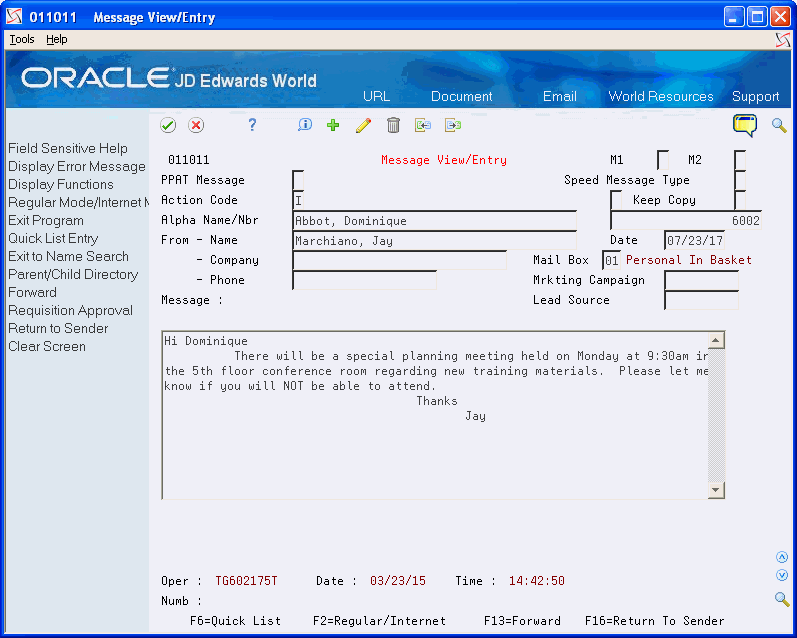This screenshot has width=797, height=638.
Task: Click the green plus add icon
Action: pos(333,125)
